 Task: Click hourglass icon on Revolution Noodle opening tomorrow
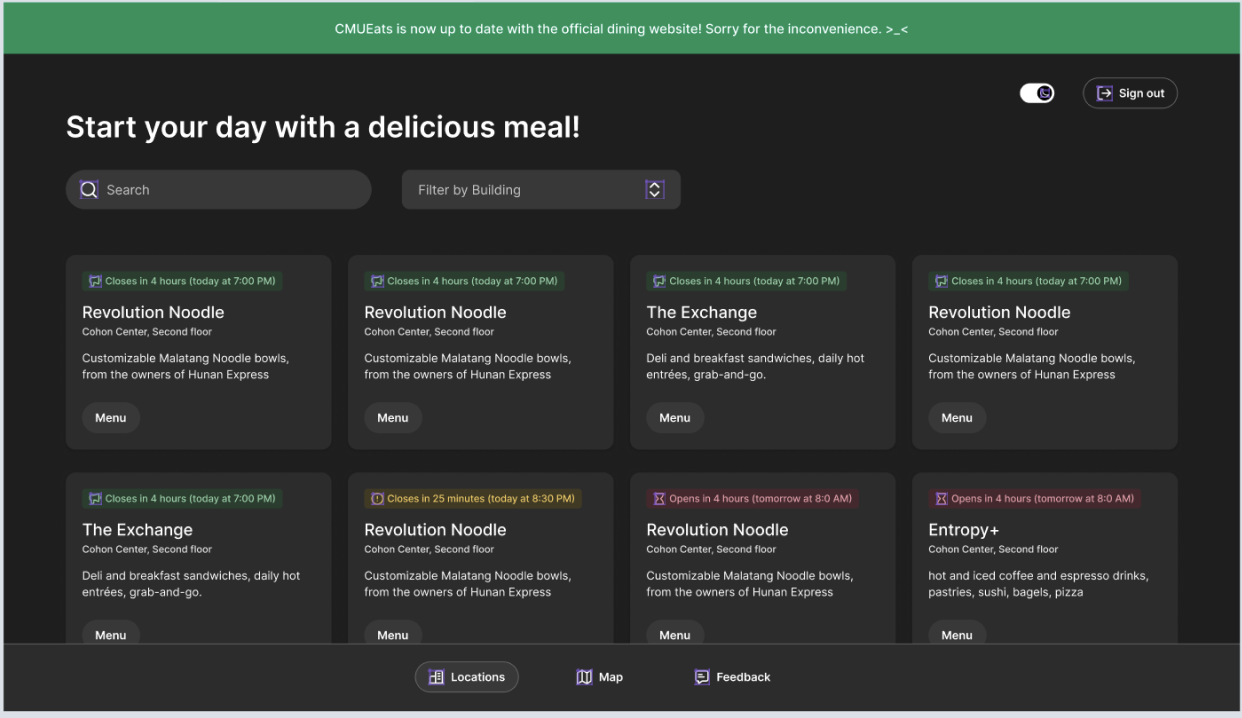pos(659,498)
